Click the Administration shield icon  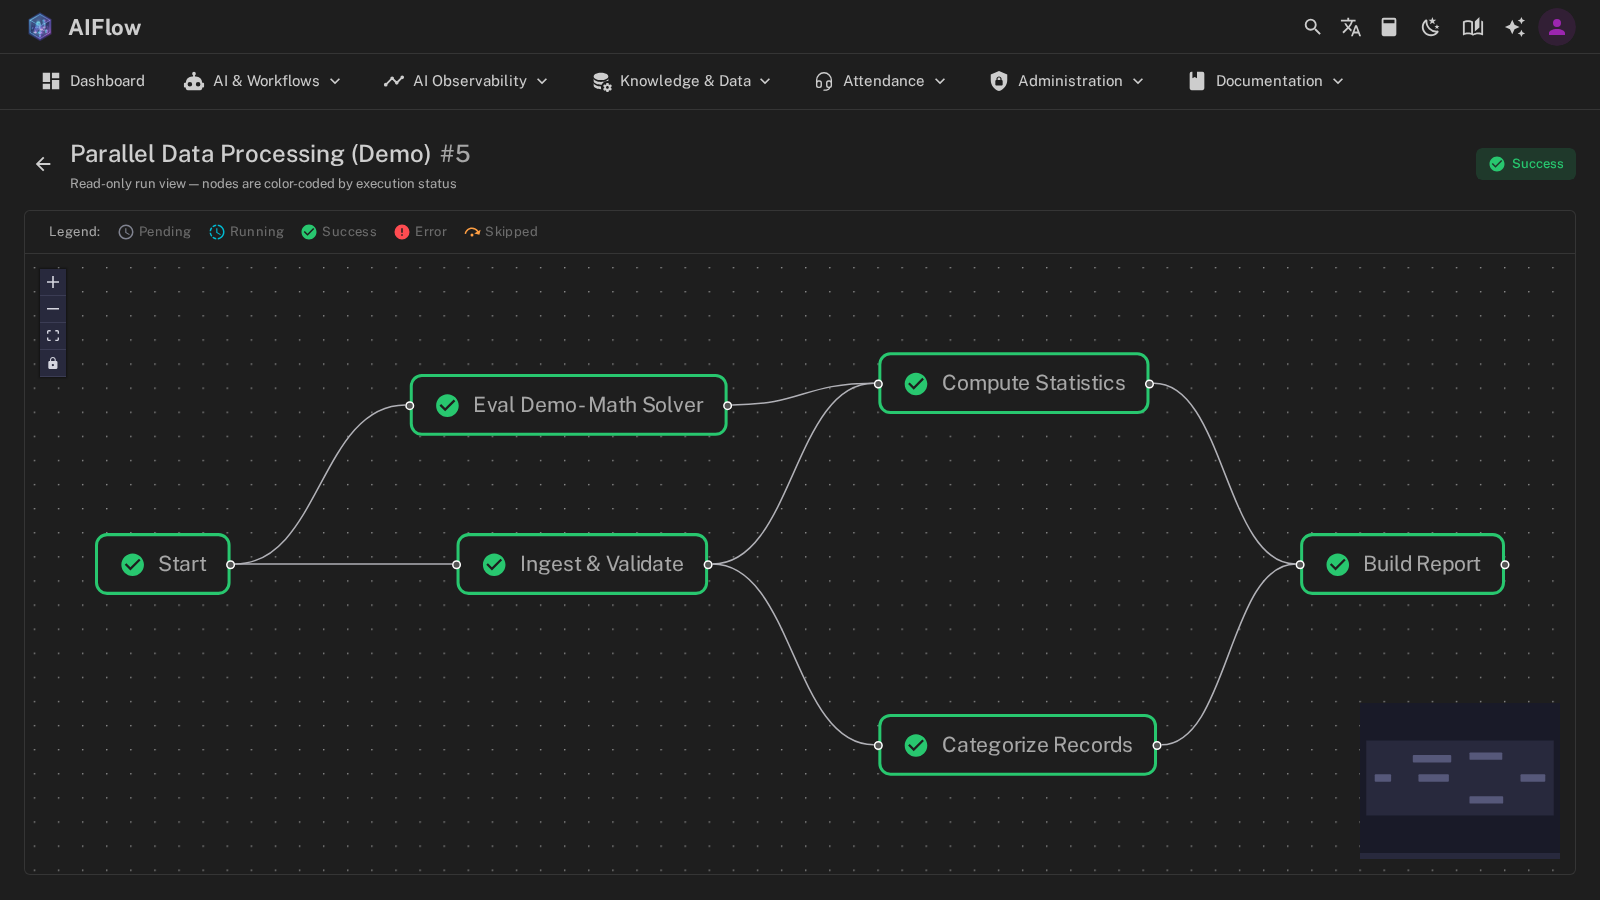pyautogui.click(x=999, y=81)
